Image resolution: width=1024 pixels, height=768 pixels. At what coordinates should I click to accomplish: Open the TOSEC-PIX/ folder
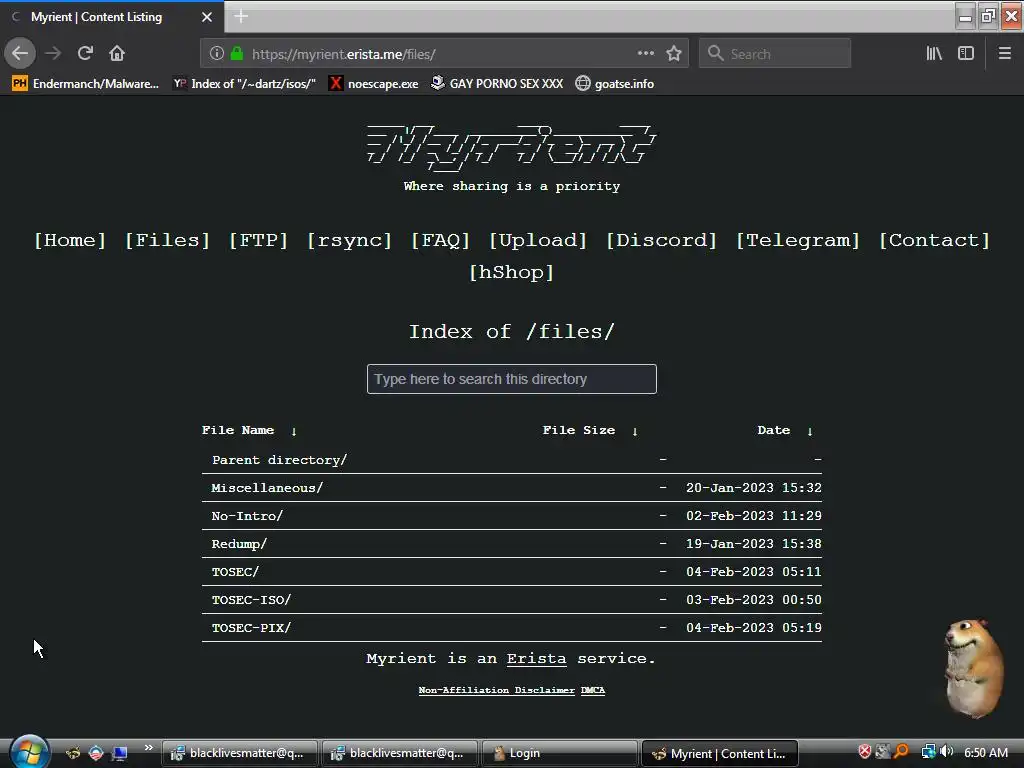pos(251,628)
